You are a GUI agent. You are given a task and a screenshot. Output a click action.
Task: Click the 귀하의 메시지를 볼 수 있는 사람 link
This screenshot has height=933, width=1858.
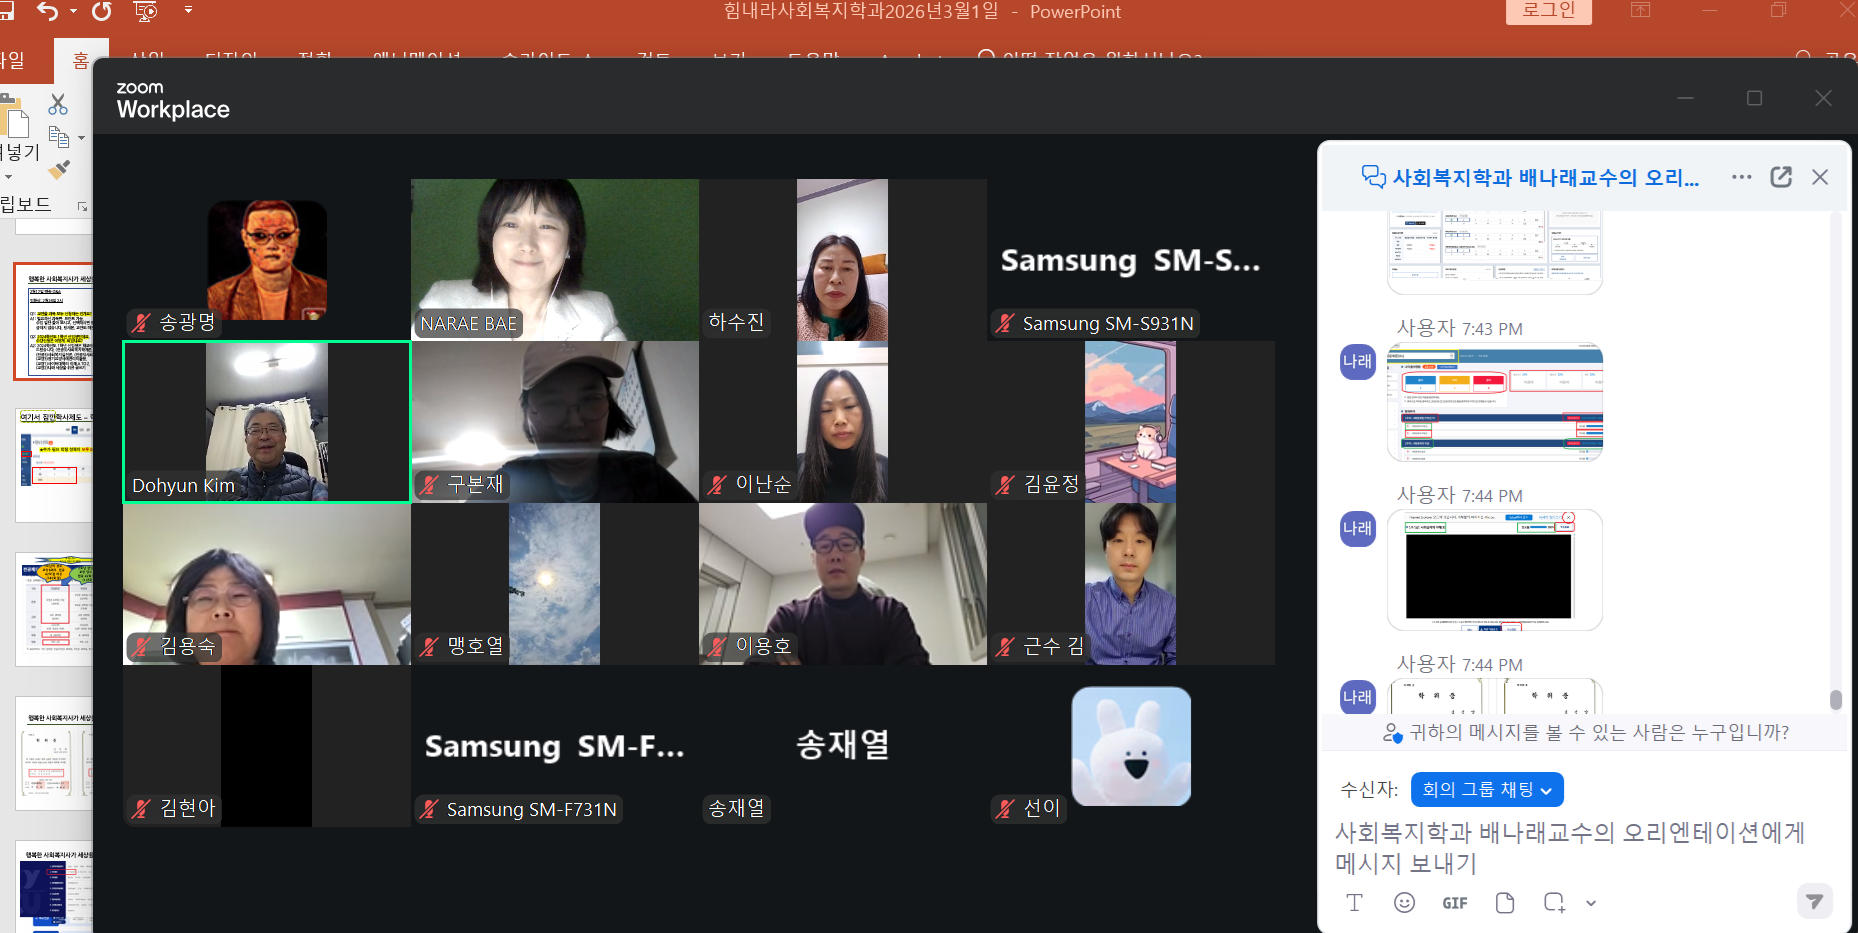[1589, 733]
